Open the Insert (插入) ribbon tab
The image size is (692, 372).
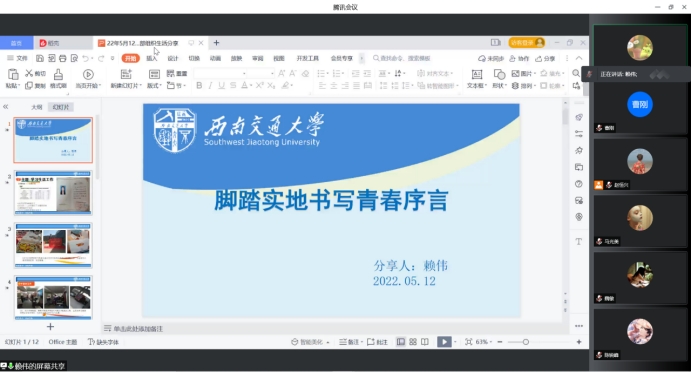[x=151, y=58]
